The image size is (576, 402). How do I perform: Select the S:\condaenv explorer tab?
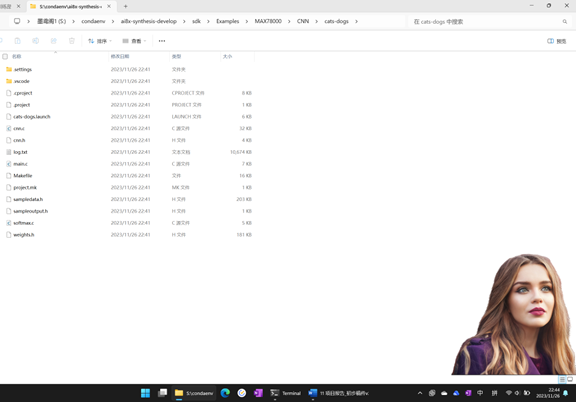click(71, 6)
